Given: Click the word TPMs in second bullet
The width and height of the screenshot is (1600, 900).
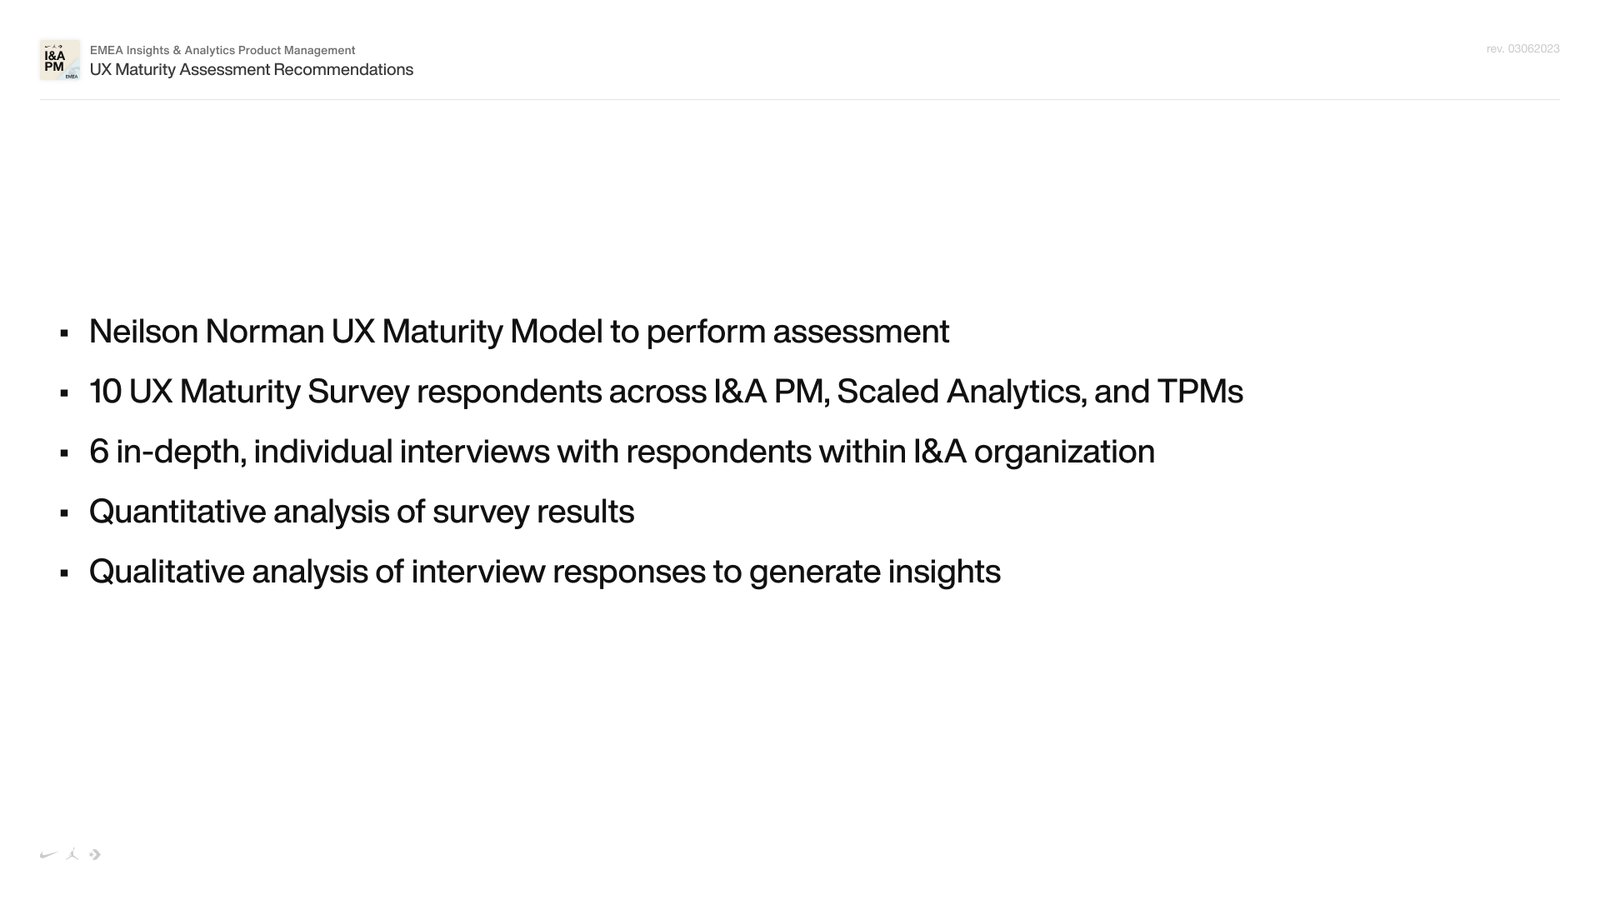Looking at the screenshot, I should (1200, 391).
